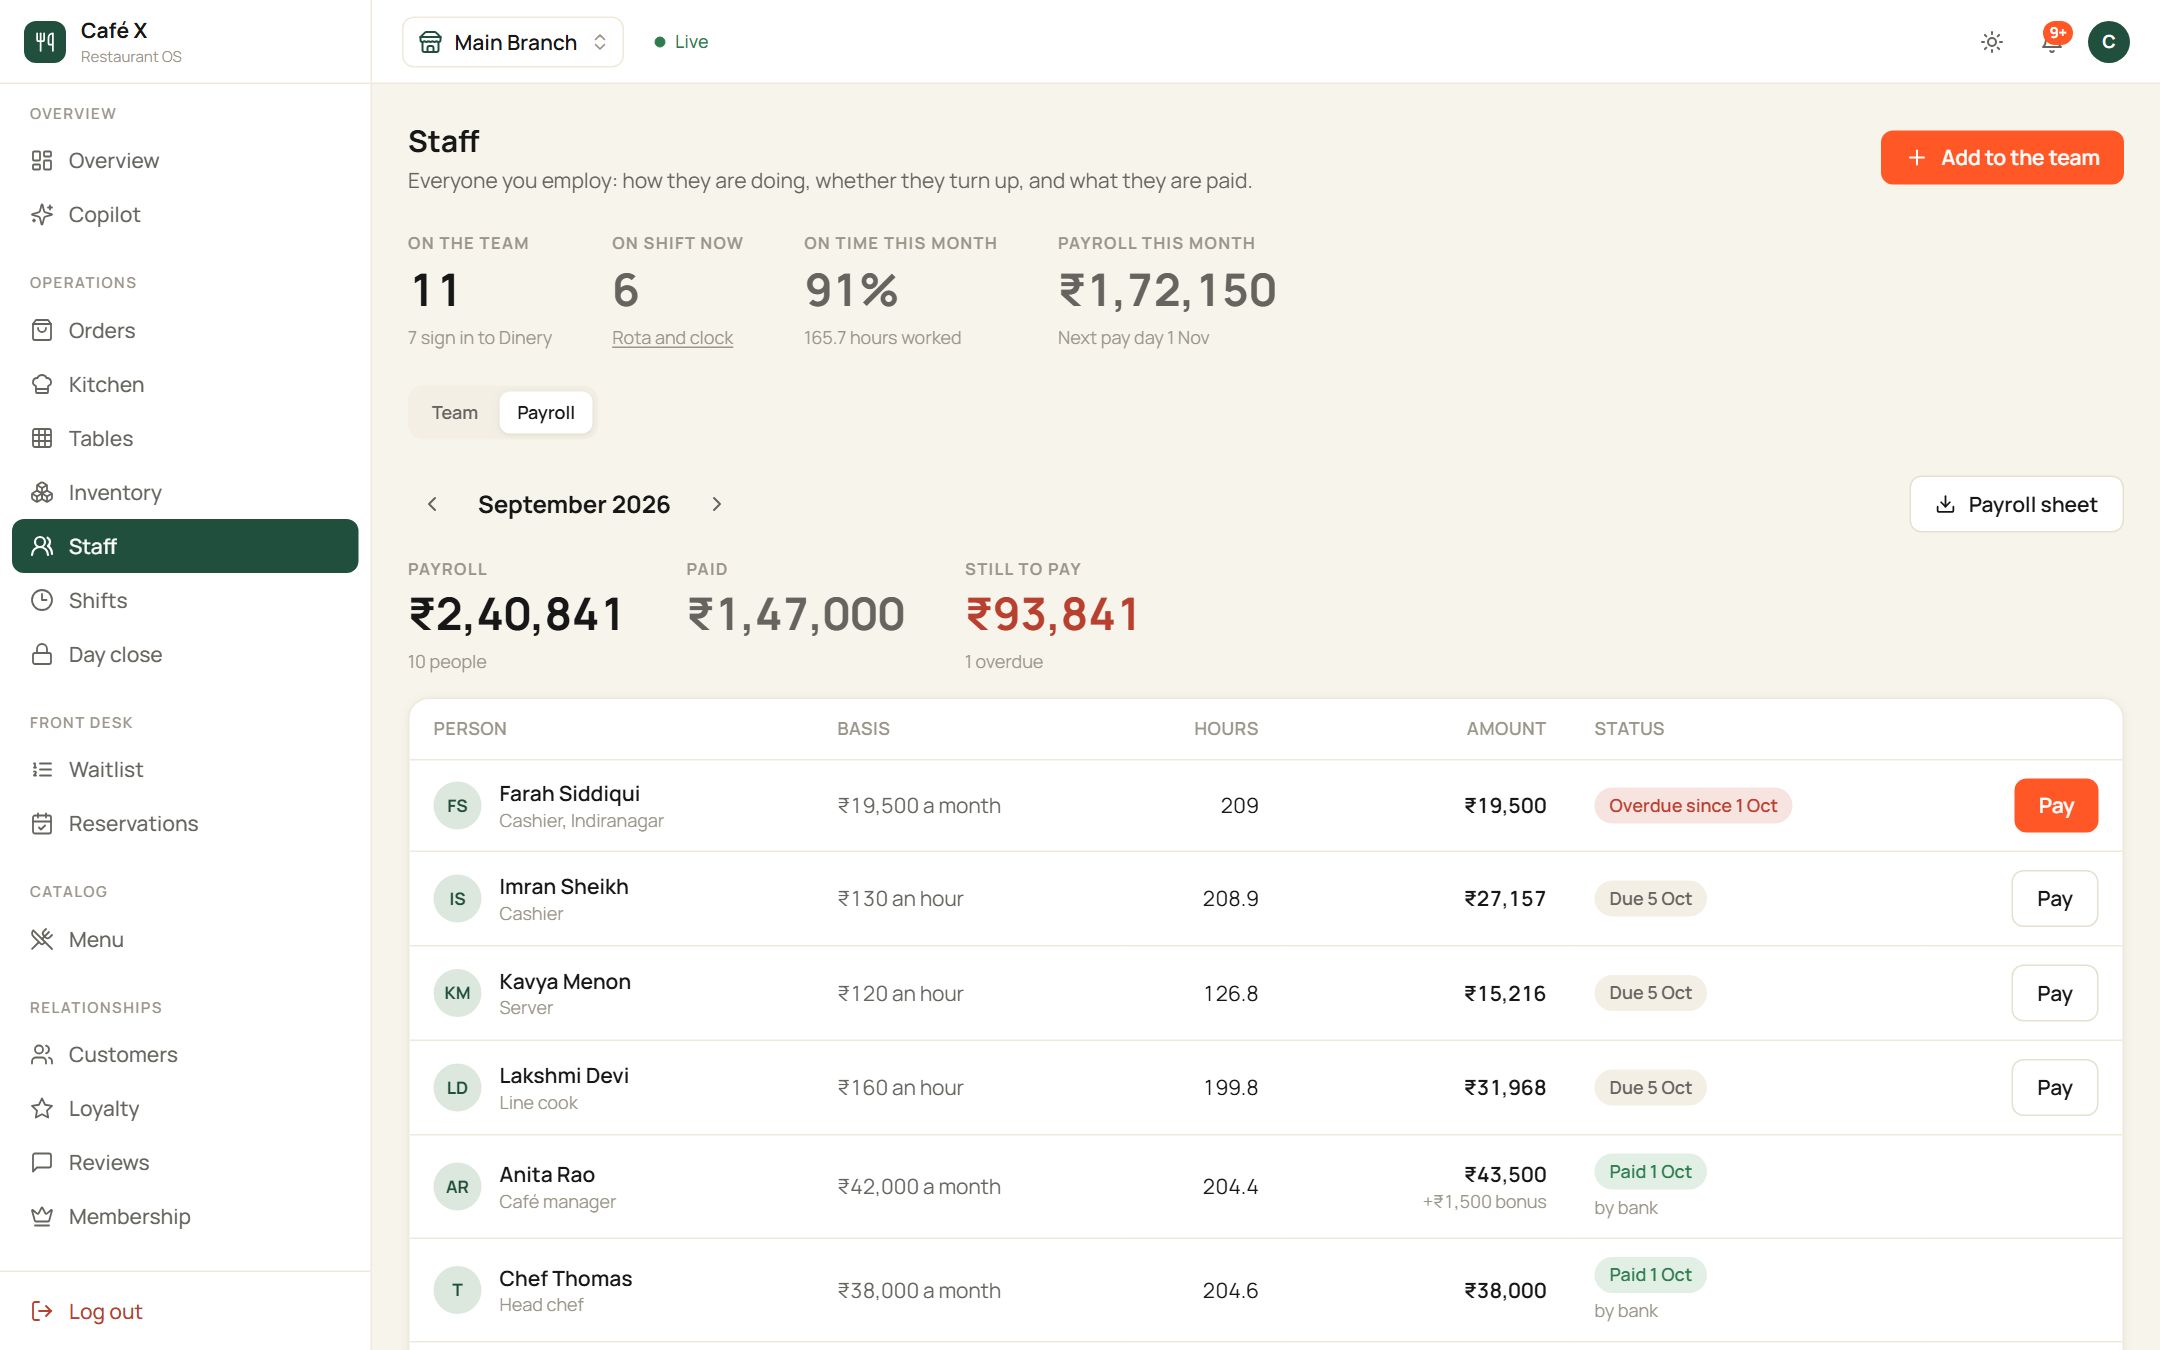Open the Waitlist page

click(x=185, y=770)
